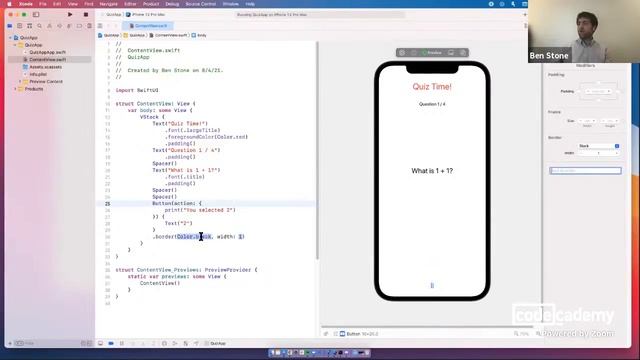The height and width of the screenshot is (360, 640).
Task: Select QuizAppApp.swift in the navigator
Action: (47, 52)
